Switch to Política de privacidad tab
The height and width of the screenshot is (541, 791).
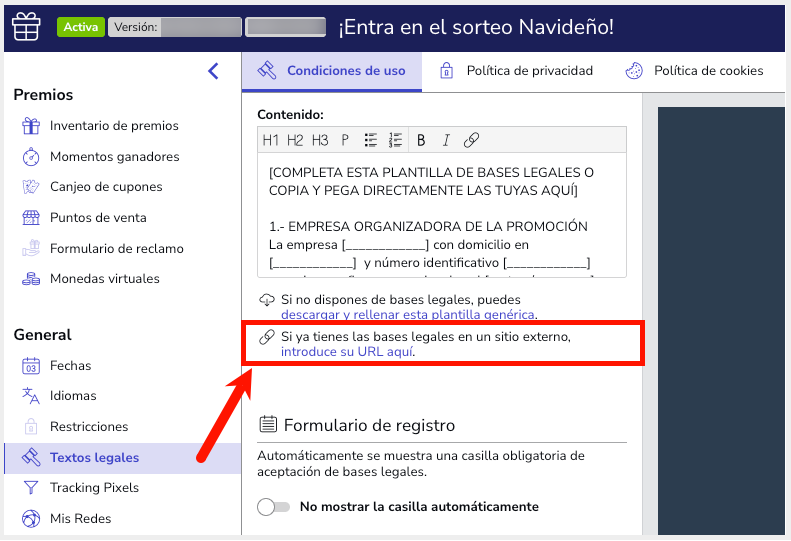coord(516,71)
